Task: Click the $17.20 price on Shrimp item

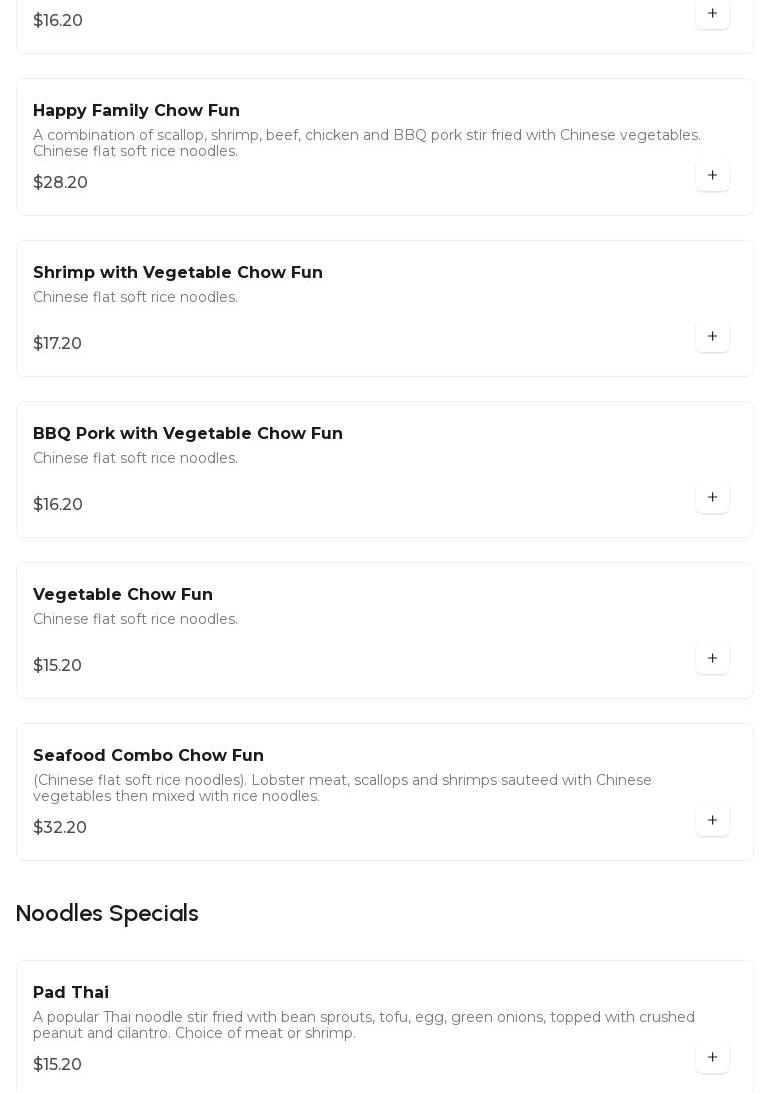Action: click(x=57, y=344)
